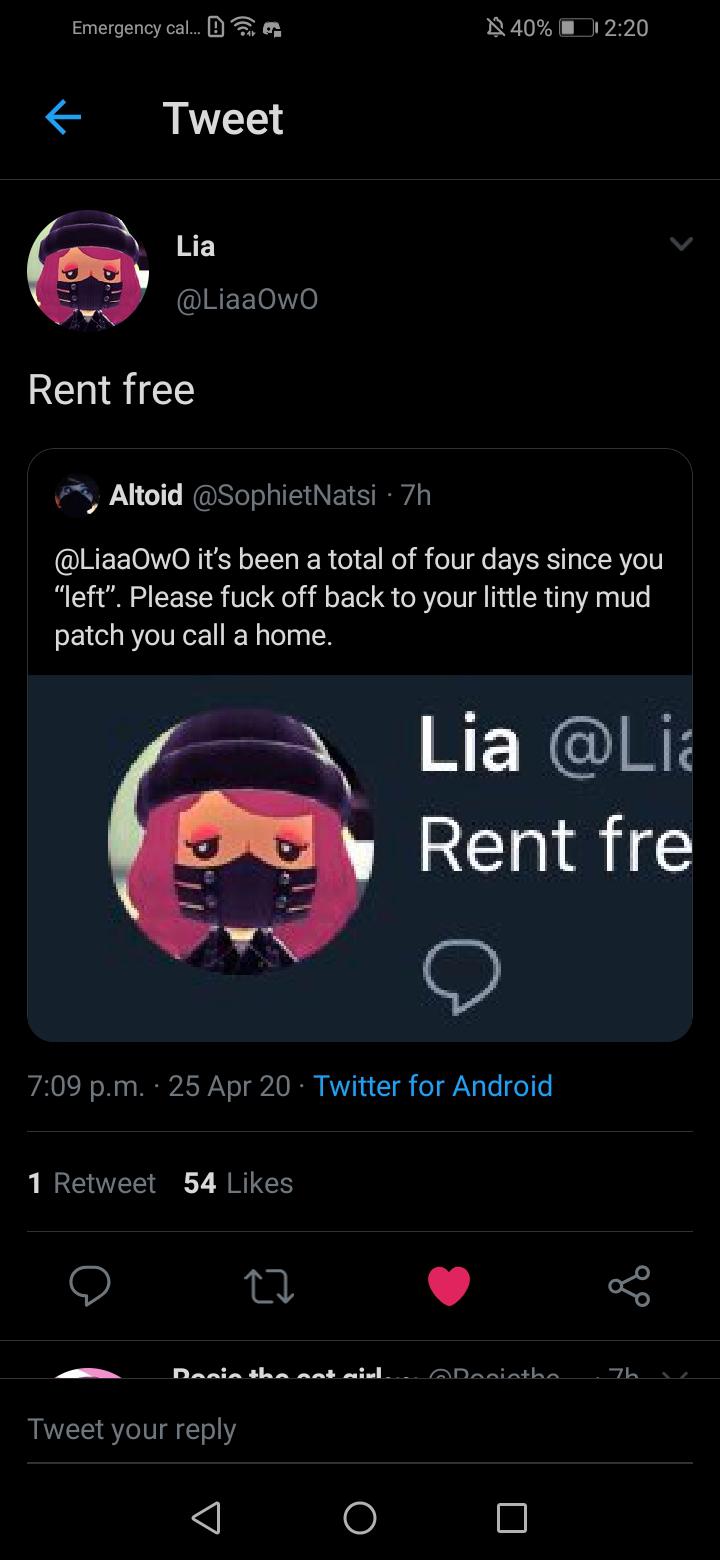Unlike the tweet using the red heart
The height and width of the screenshot is (1560, 720).
(x=449, y=1287)
